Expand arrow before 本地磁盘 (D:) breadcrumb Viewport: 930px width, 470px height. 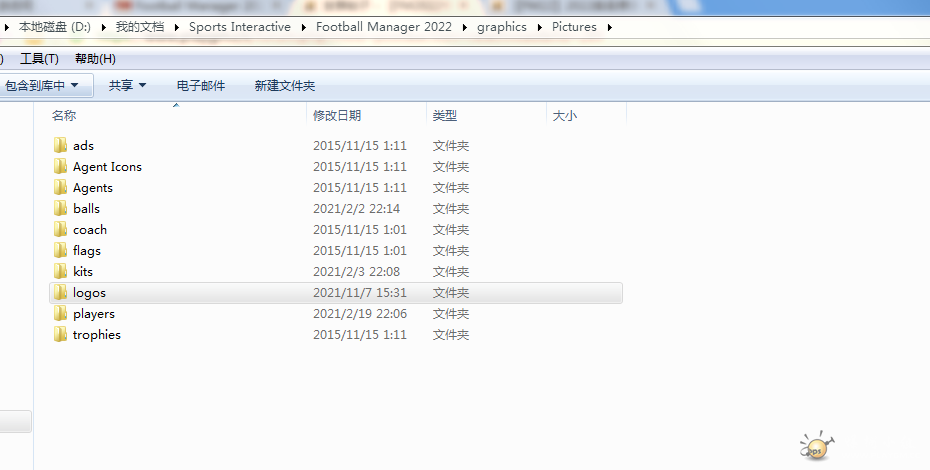click(x=7, y=27)
